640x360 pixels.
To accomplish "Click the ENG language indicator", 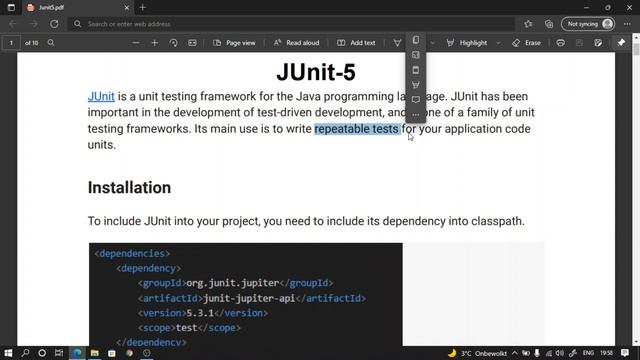I will pos(588,353).
